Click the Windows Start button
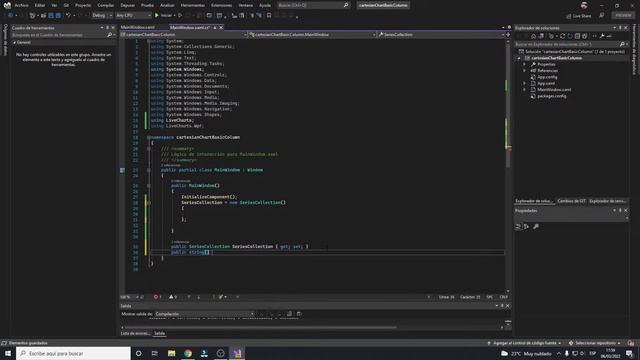The height and width of the screenshot is (360, 640). click(8, 353)
